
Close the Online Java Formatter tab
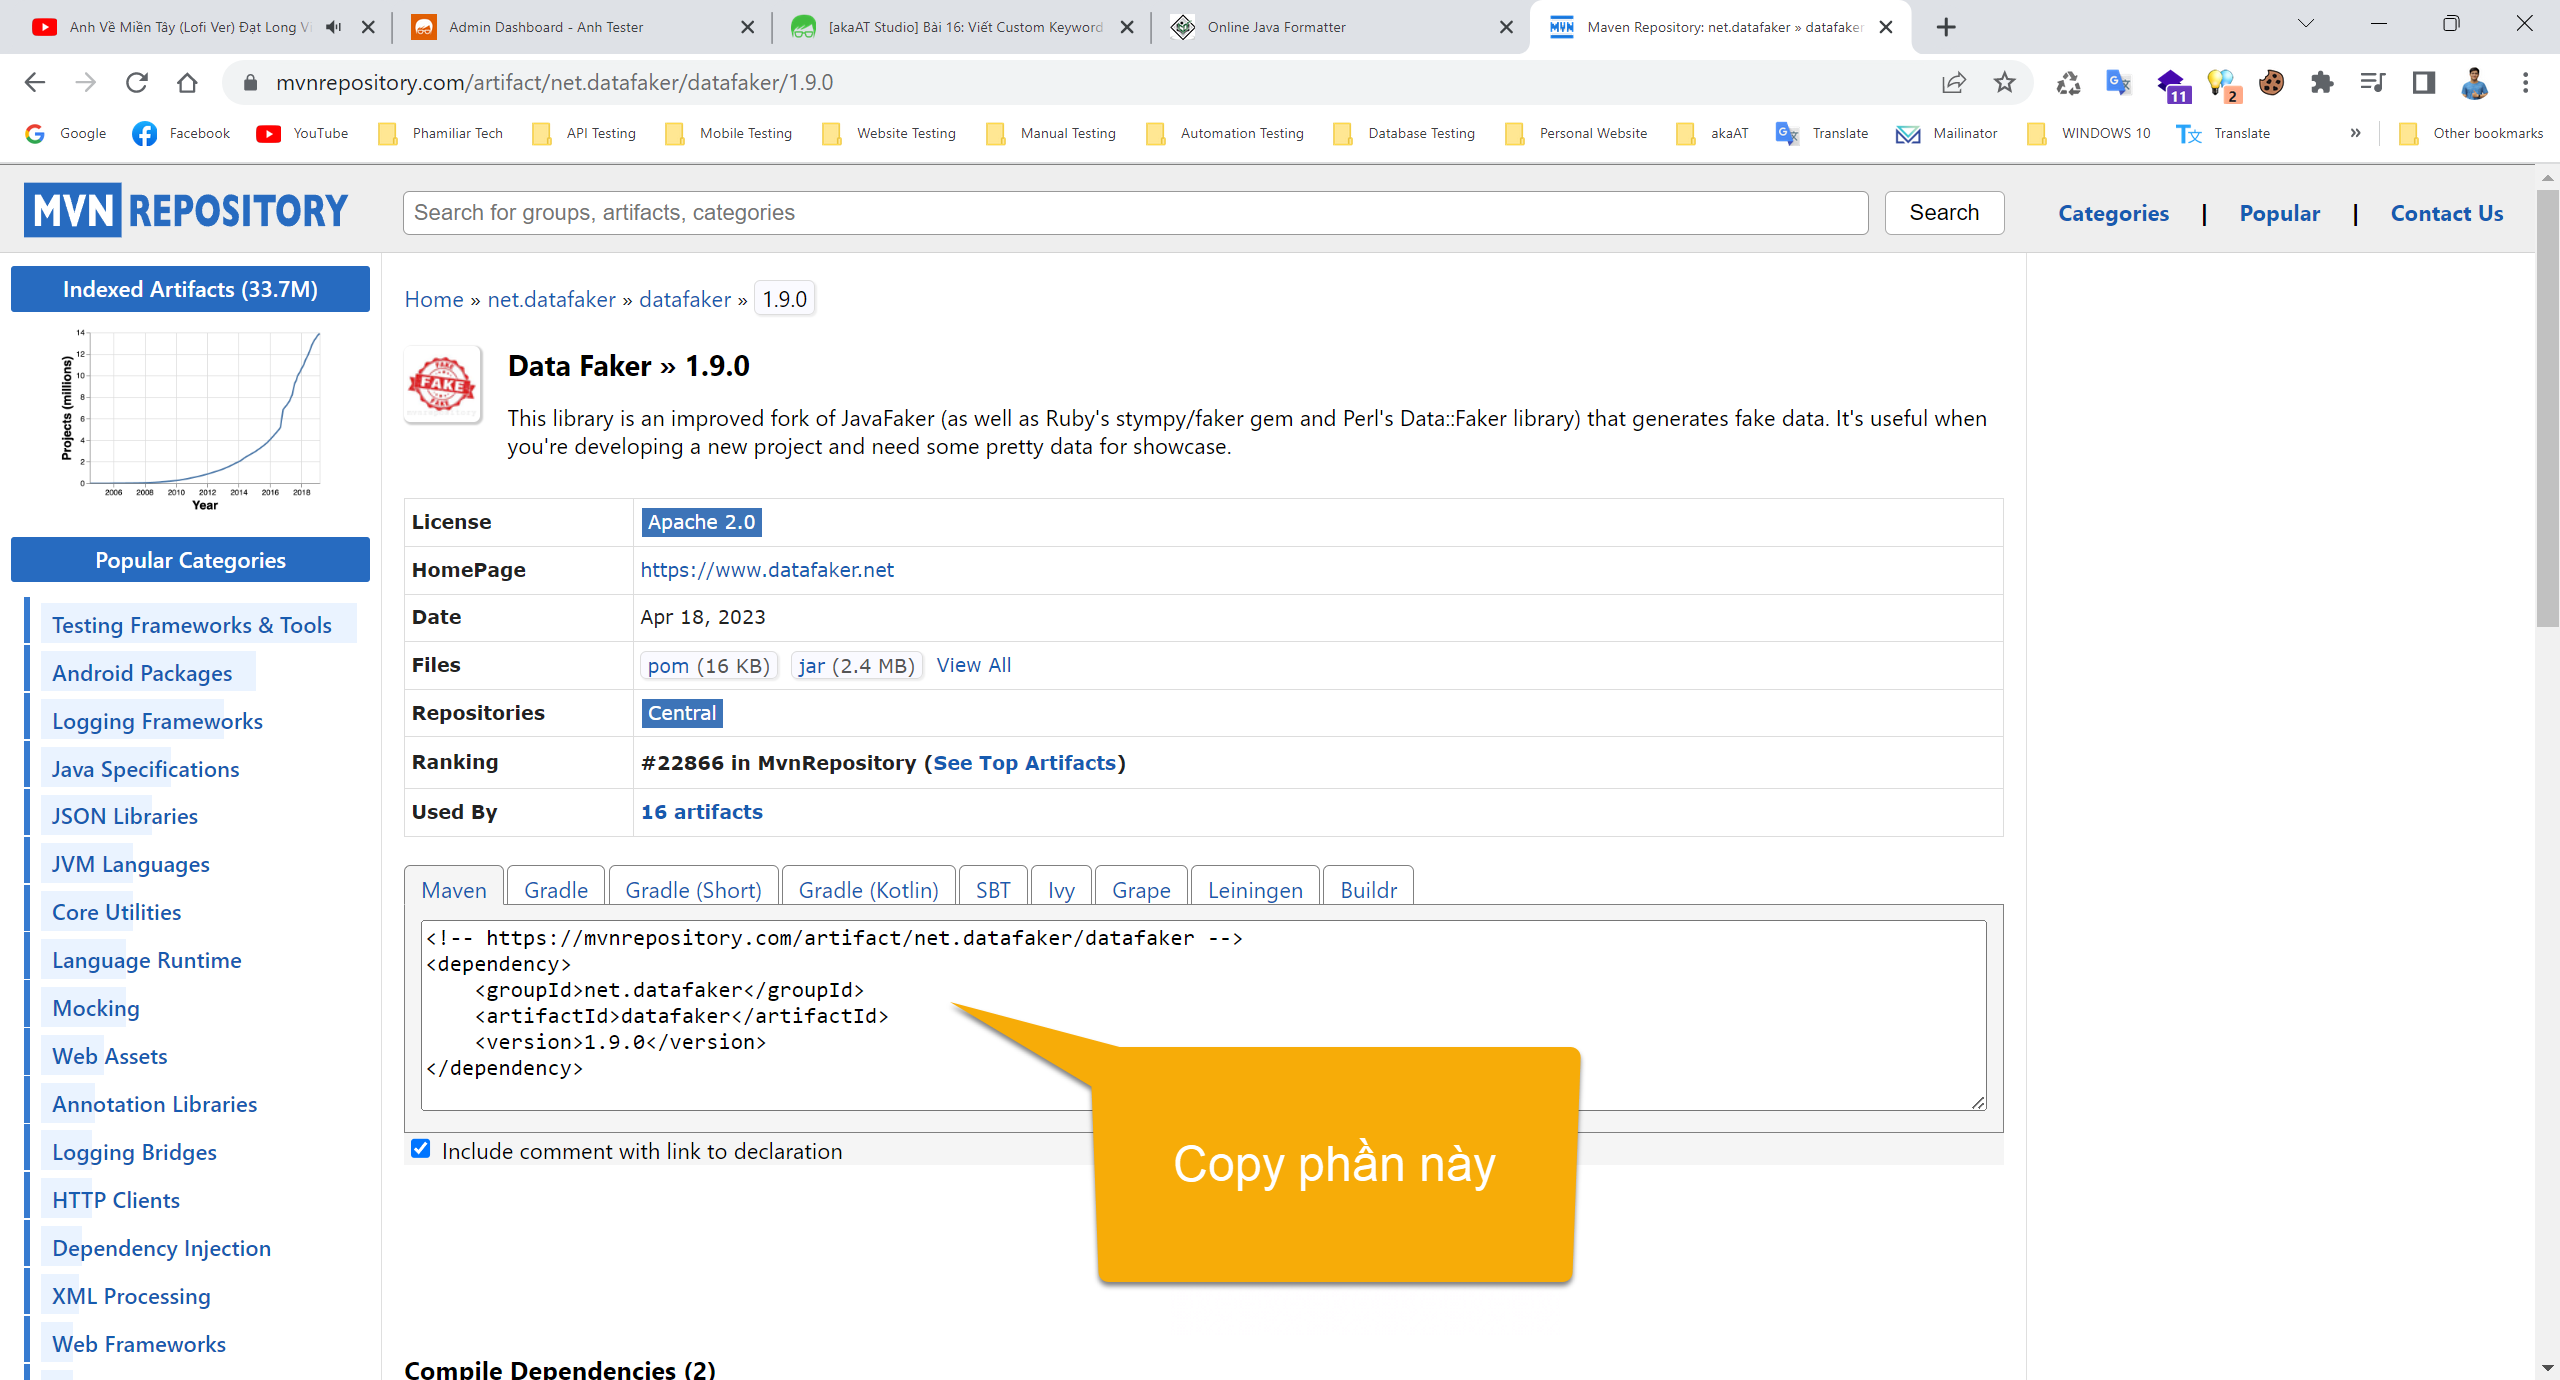coord(1506,27)
